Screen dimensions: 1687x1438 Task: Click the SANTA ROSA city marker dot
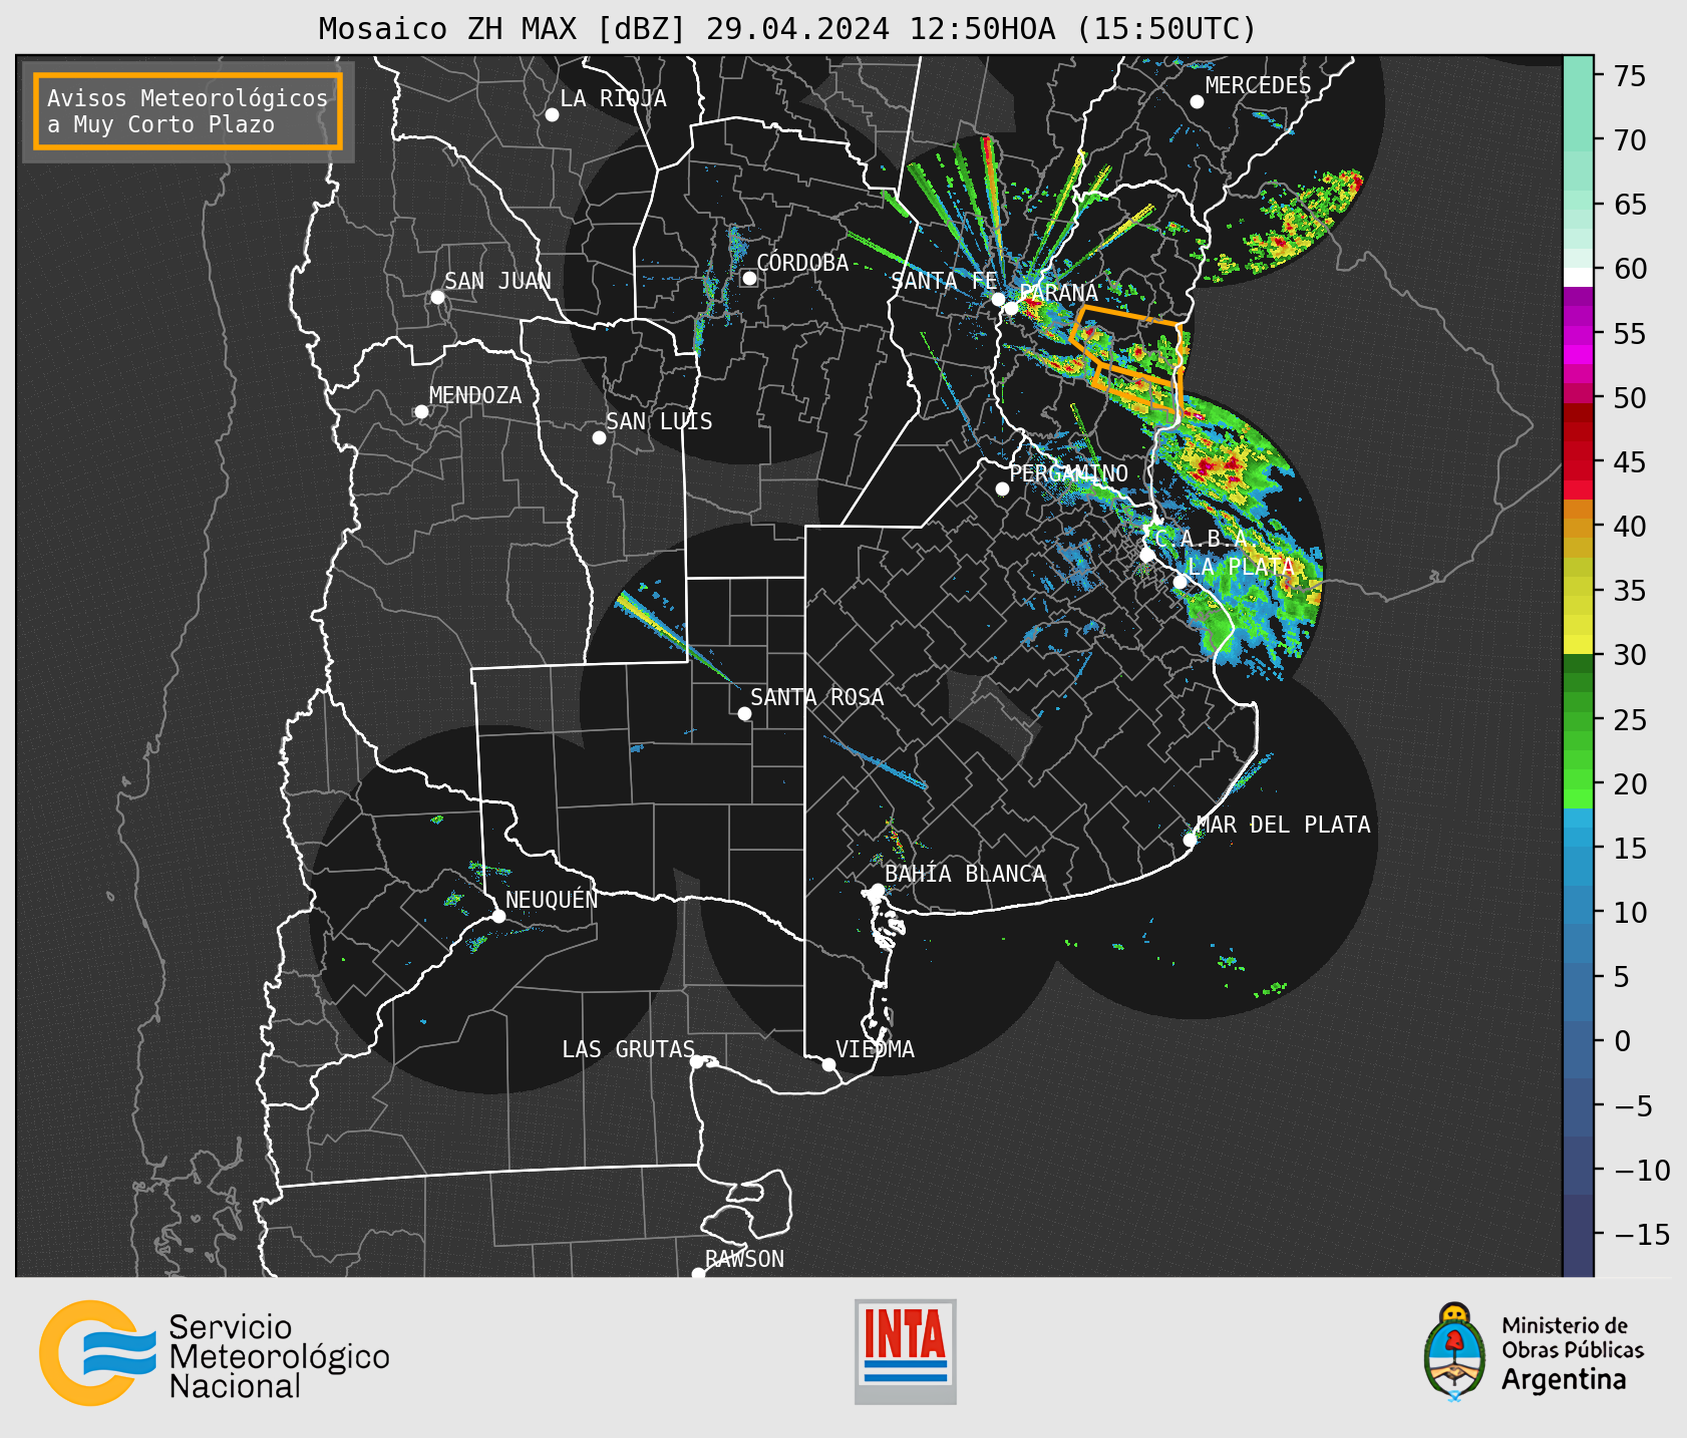click(744, 714)
